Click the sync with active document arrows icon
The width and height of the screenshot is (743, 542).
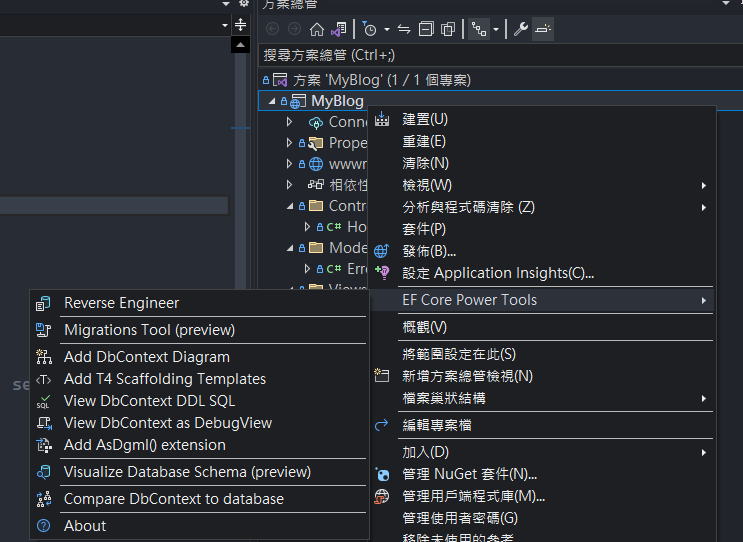(x=404, y=29)
